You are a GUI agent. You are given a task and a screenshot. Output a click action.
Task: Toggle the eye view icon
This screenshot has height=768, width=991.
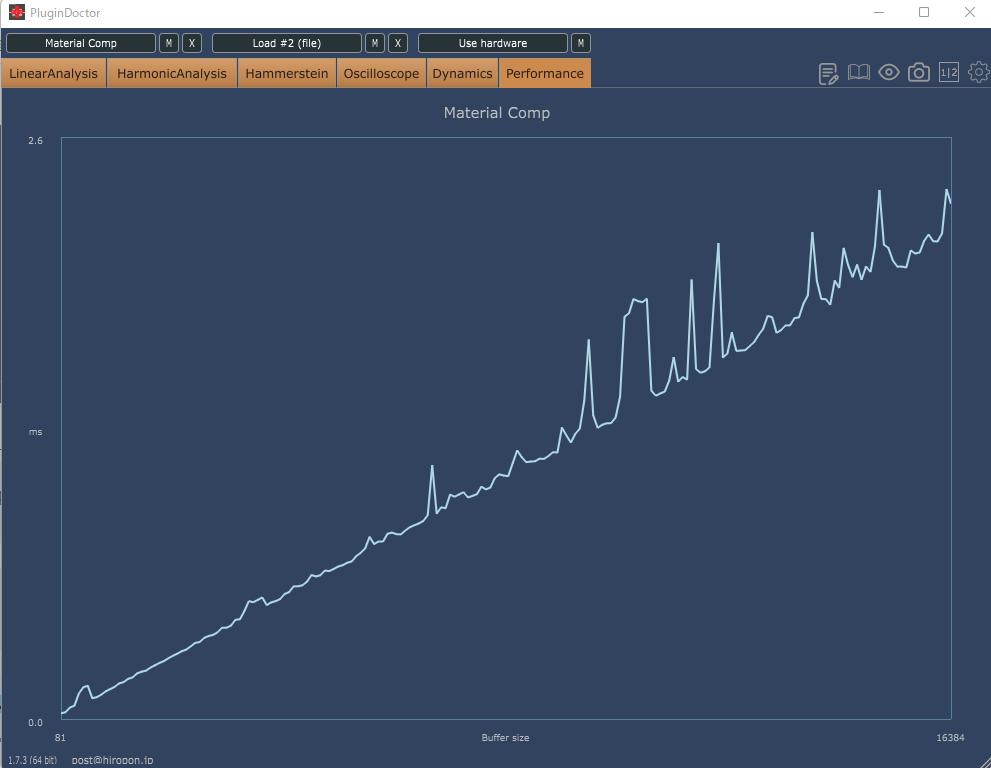(889, 73)
